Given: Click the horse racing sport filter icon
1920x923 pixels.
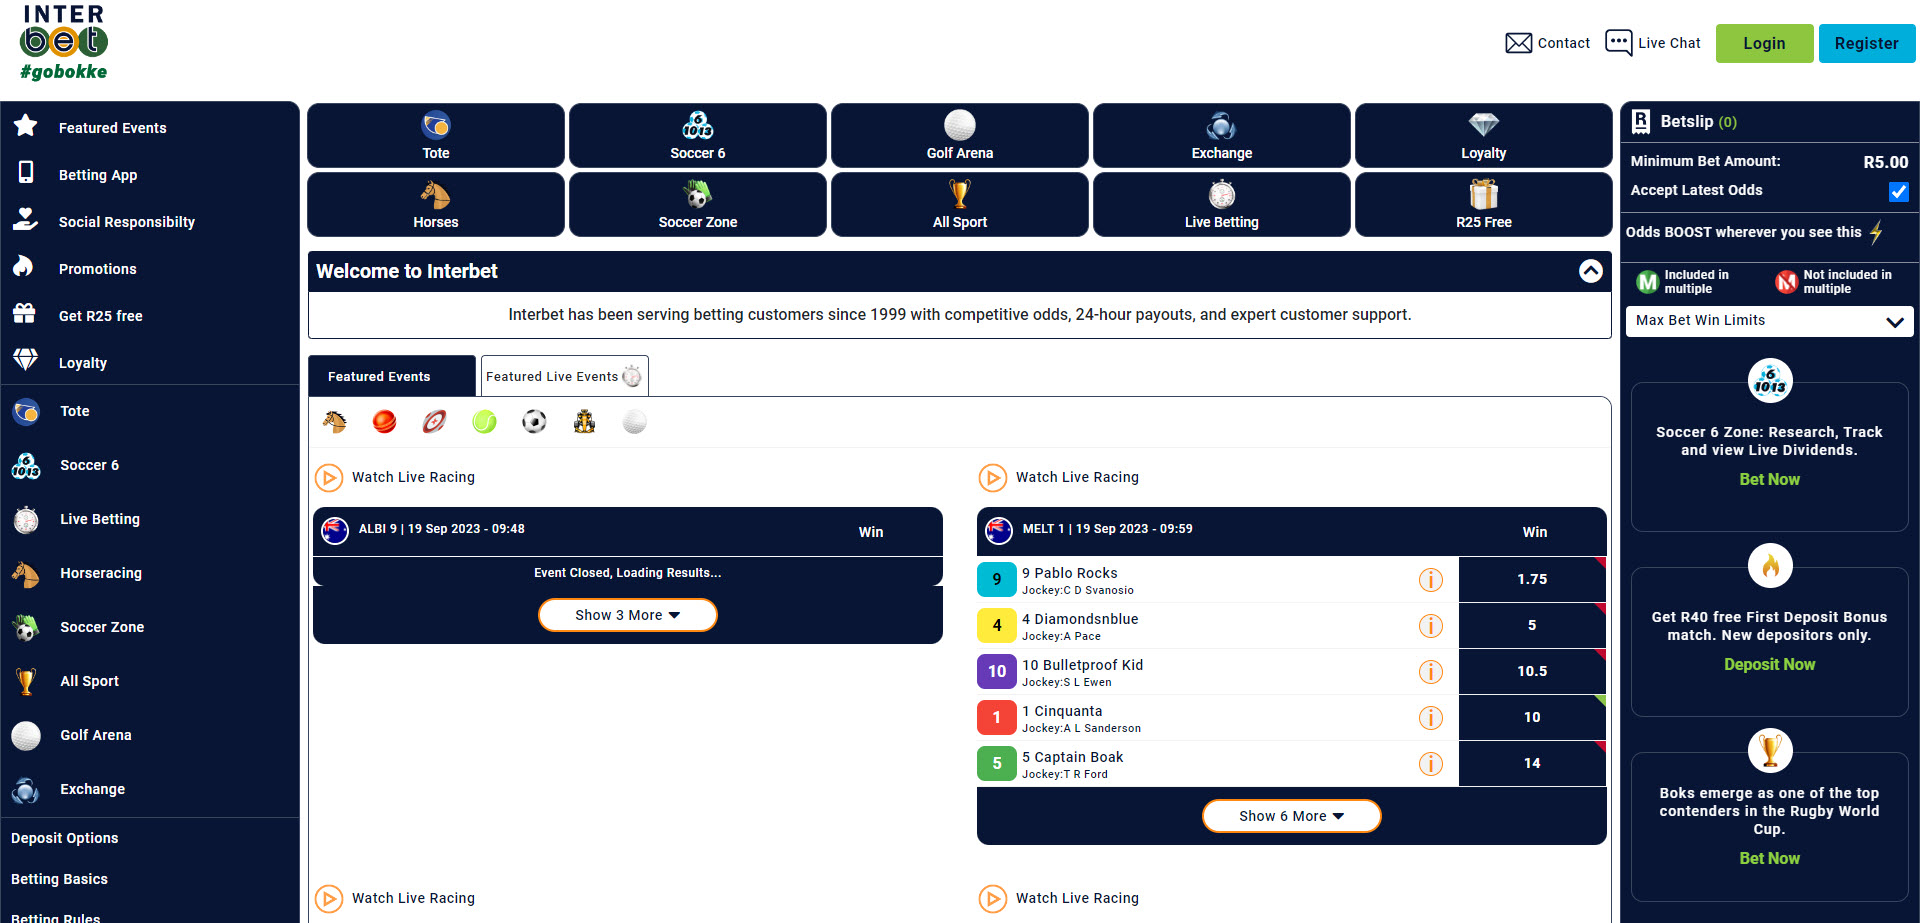Looking at the screenshot, I should (x=335, y=422).
